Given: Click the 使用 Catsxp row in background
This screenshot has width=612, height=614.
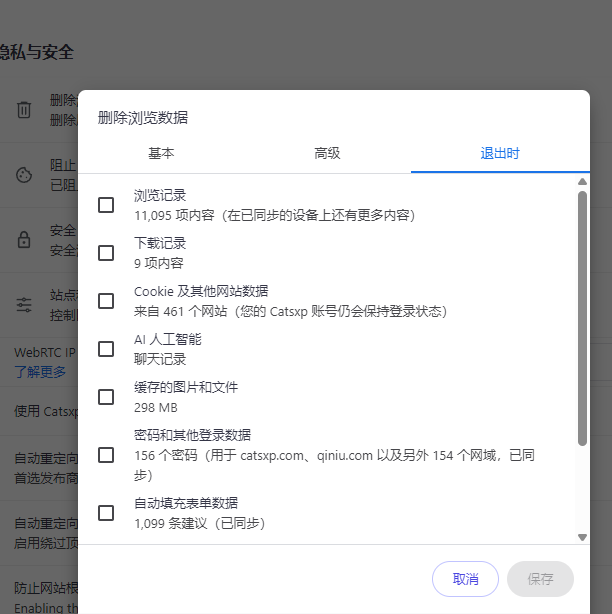Looking at the screenshot, I should (46, 411).
